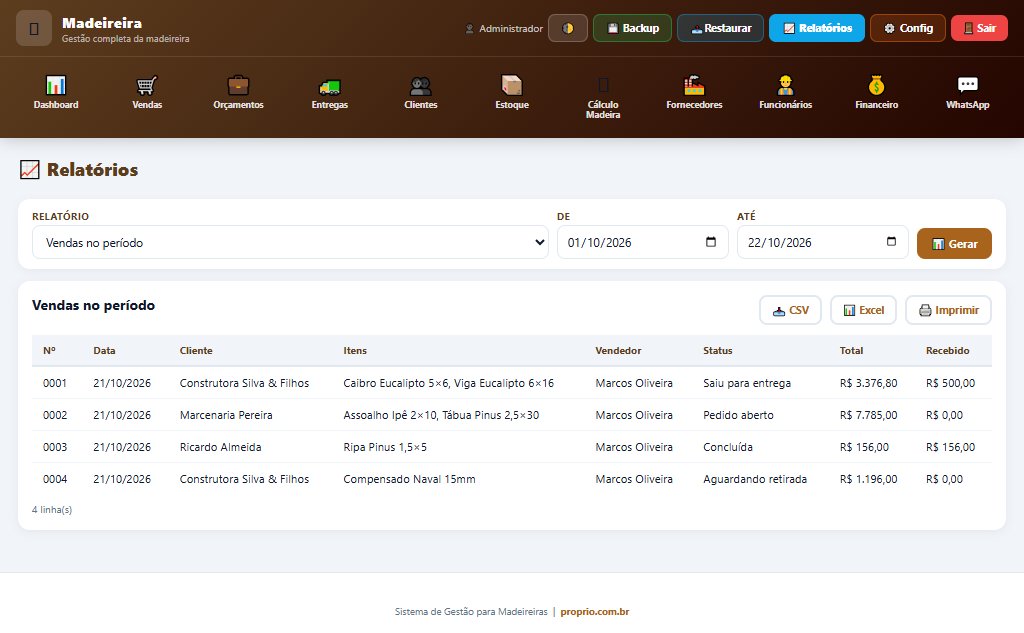This screenshot has height=633, width=1024.
Task: Click the Madeireira logo icon
Action: (34, 28)
